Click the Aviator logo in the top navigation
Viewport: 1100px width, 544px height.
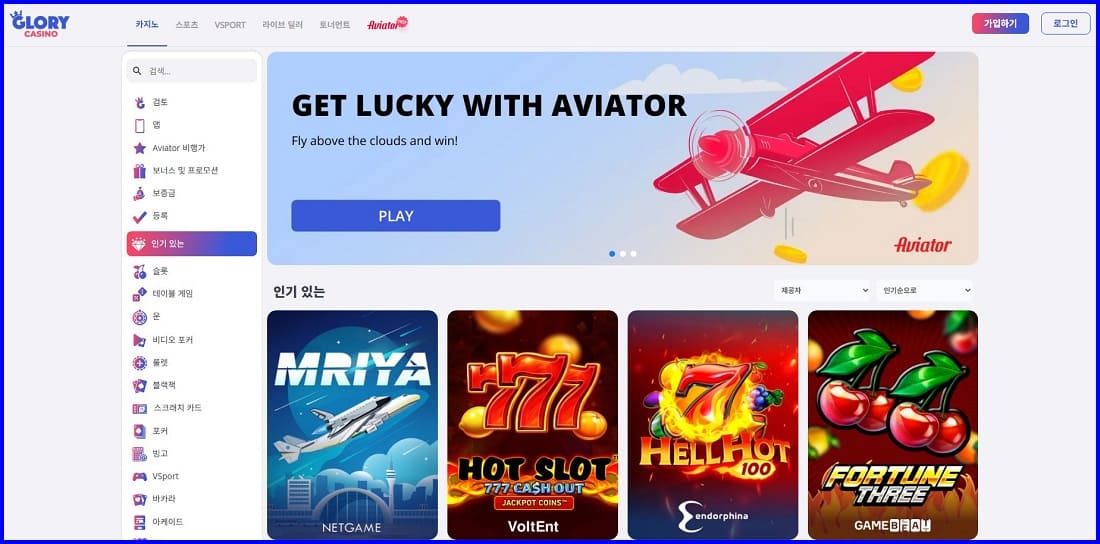[x=387, y=24]
